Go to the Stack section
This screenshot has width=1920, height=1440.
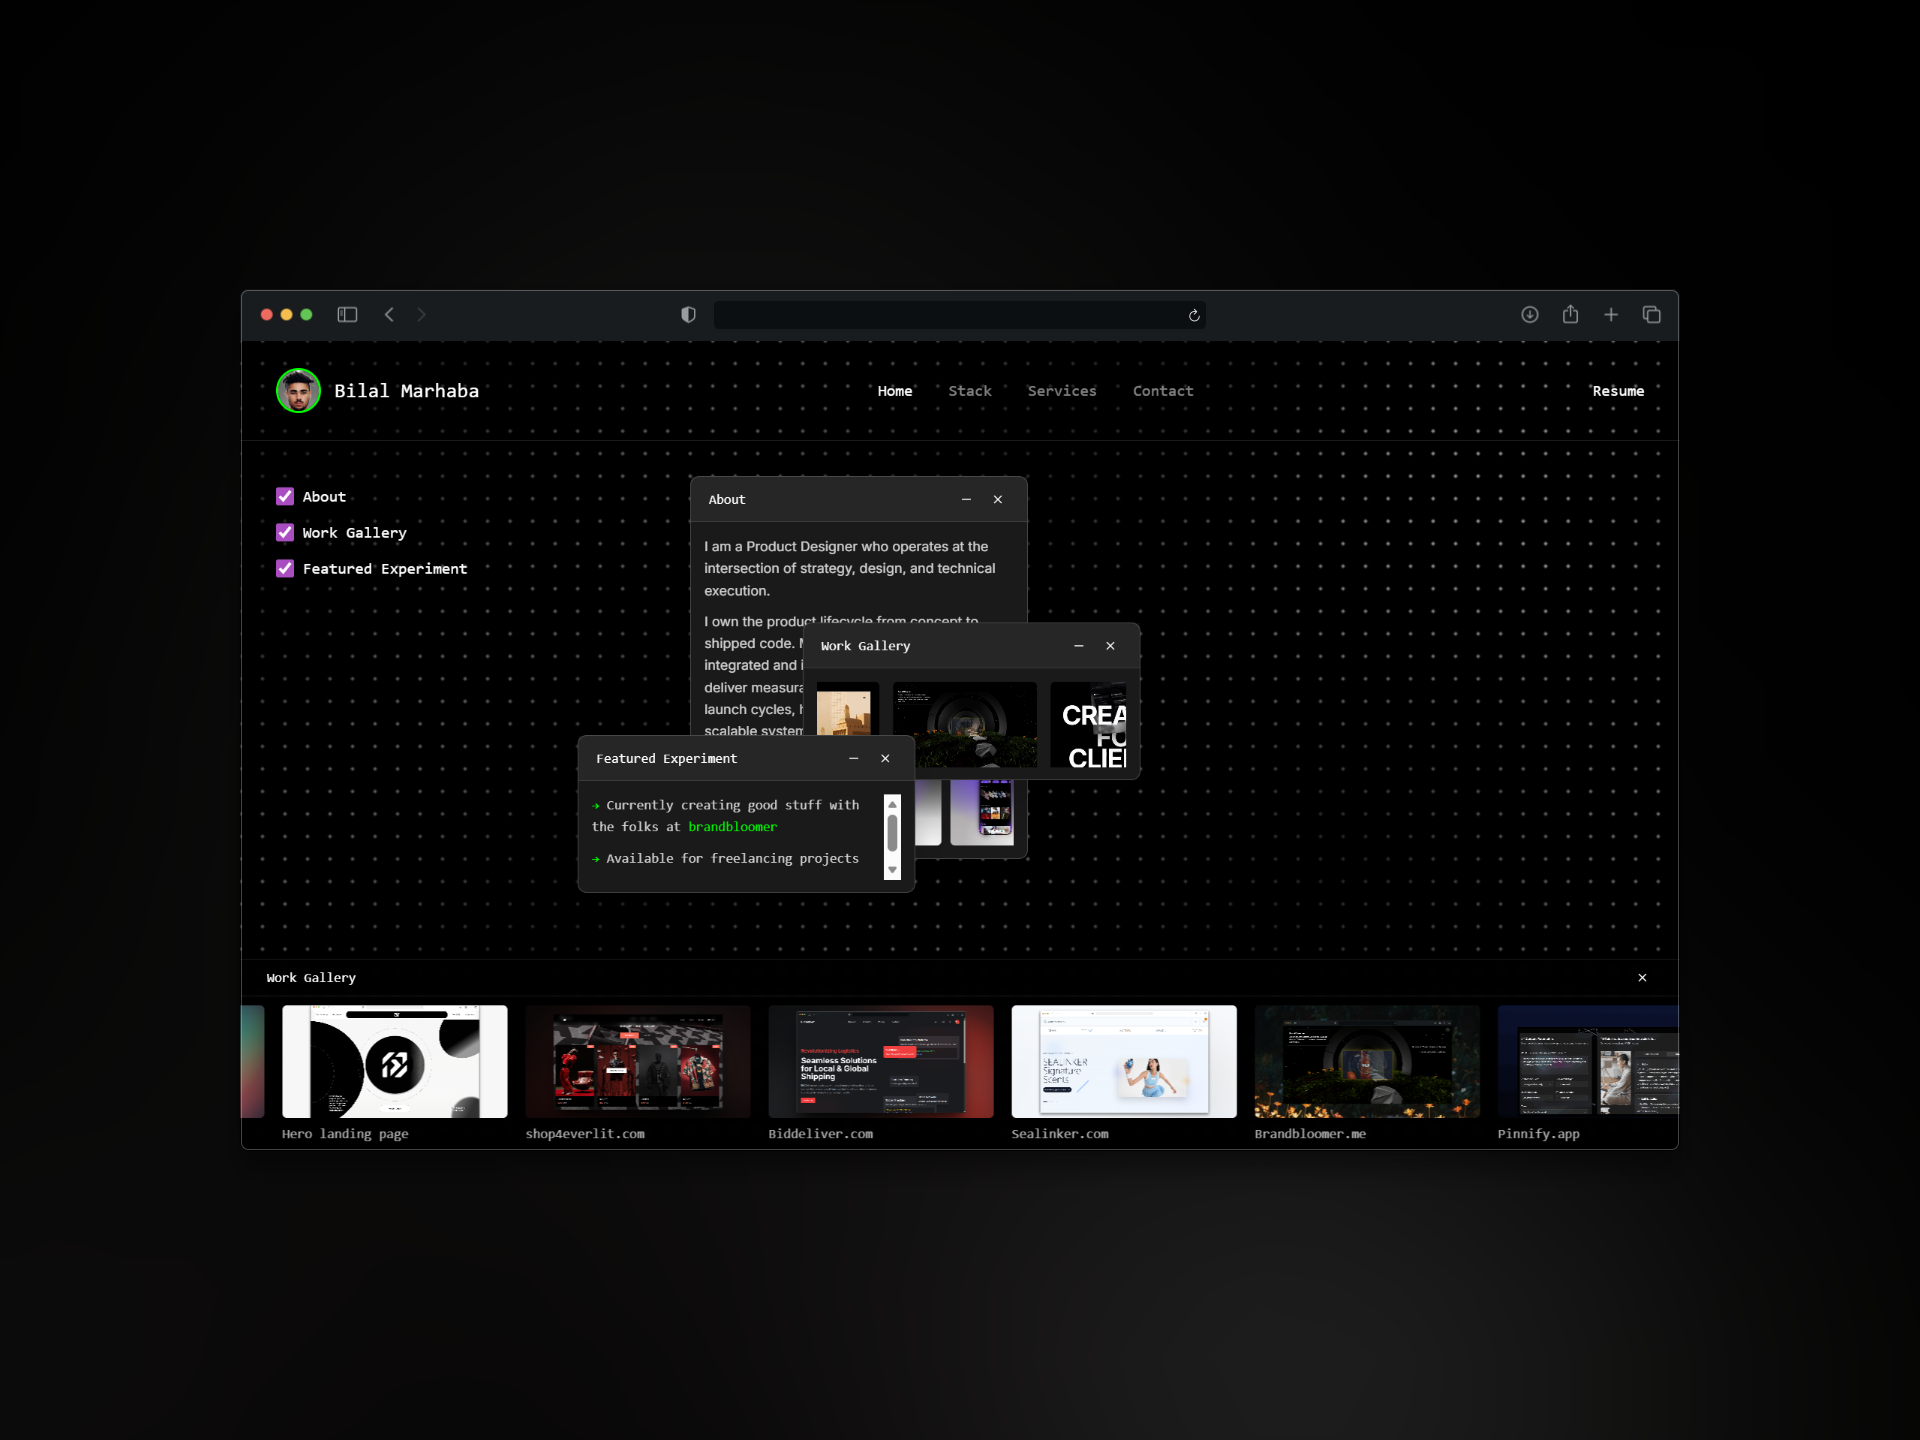pos(969,391)
